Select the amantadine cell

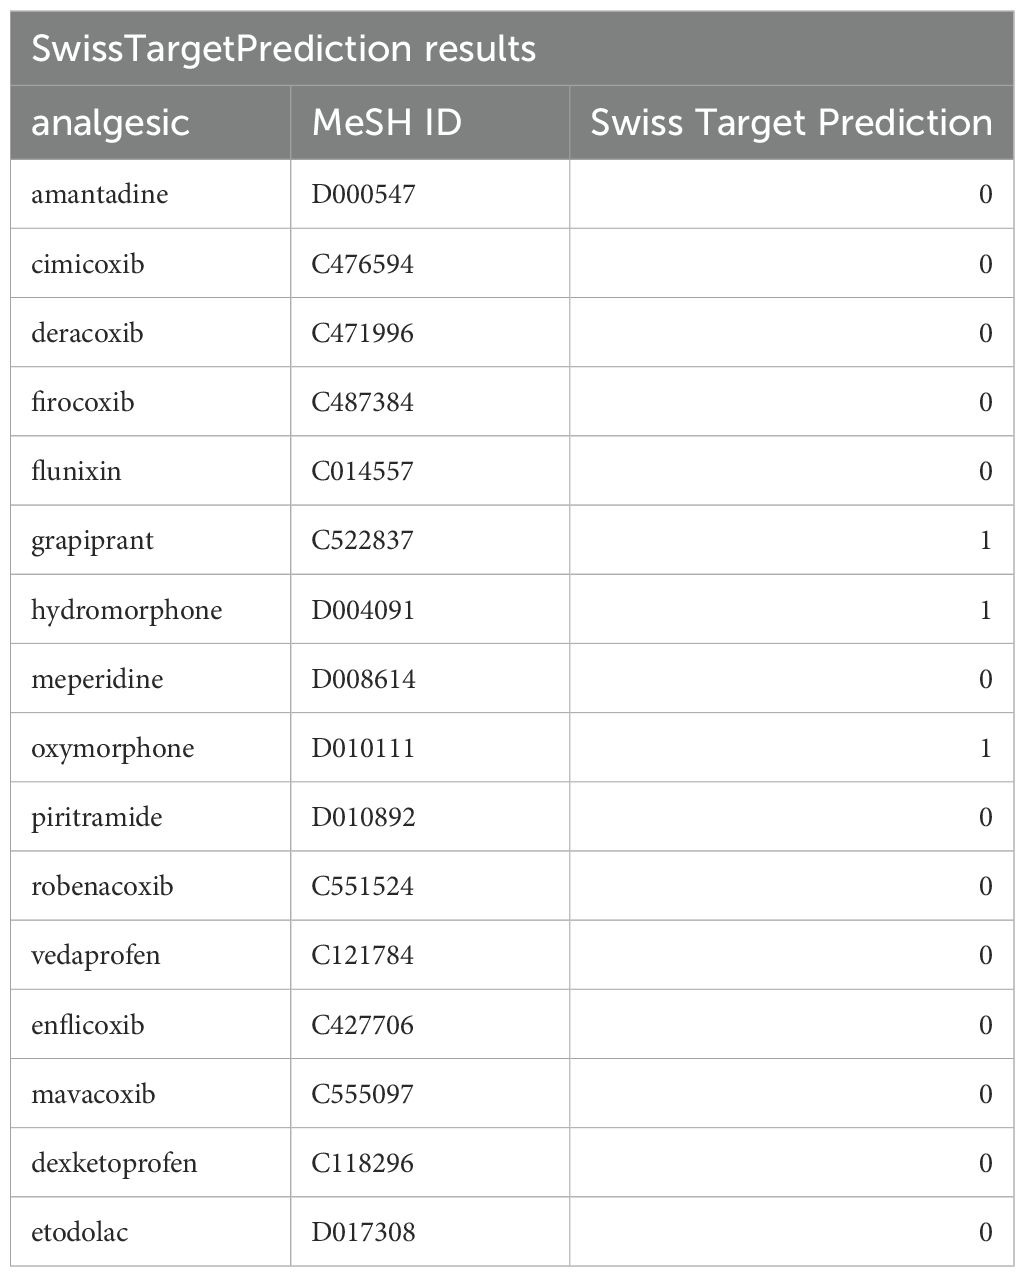(x=99, y=194)
